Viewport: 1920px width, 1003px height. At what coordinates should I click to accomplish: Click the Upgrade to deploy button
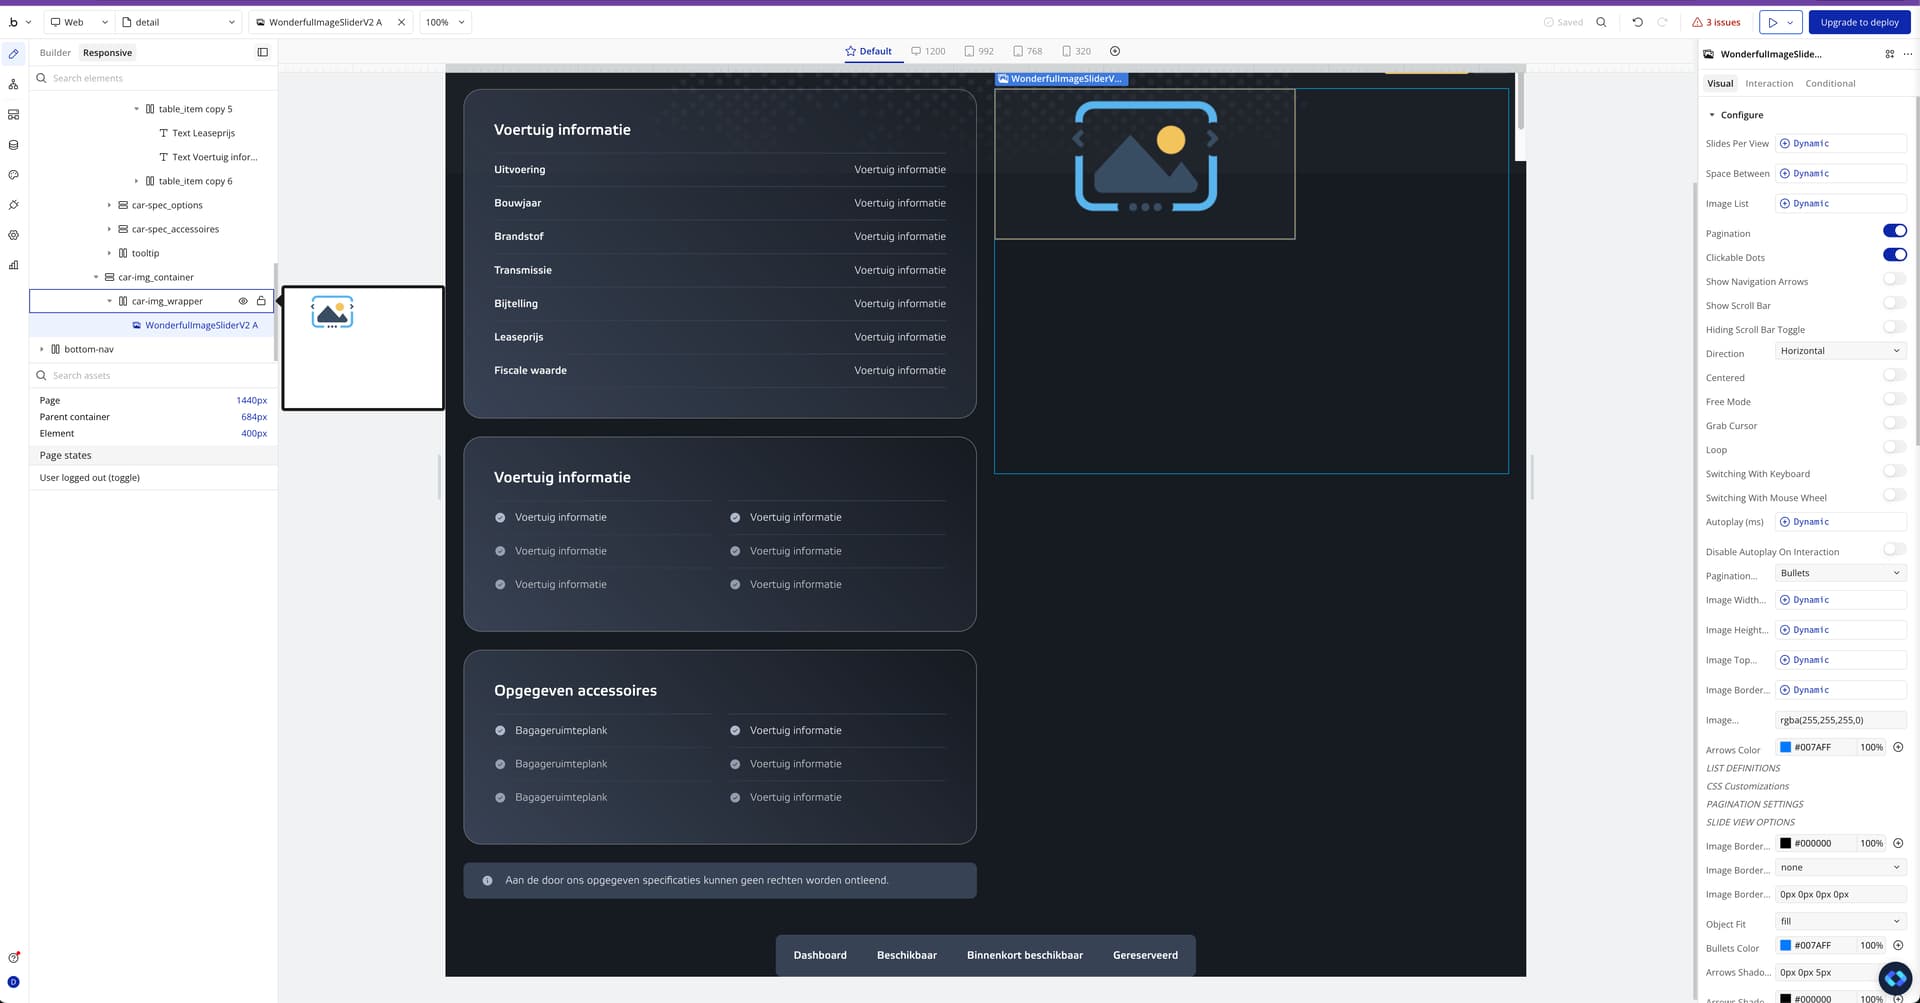tap(1859, 22)
